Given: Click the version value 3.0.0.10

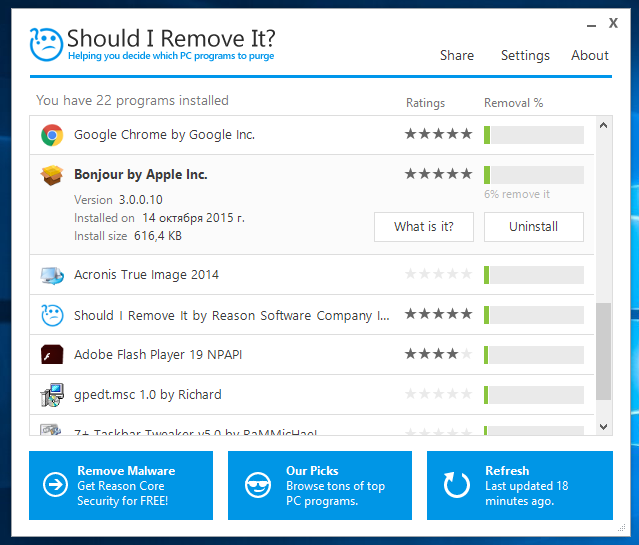Looking at the screenshot, I should (141, 200).
